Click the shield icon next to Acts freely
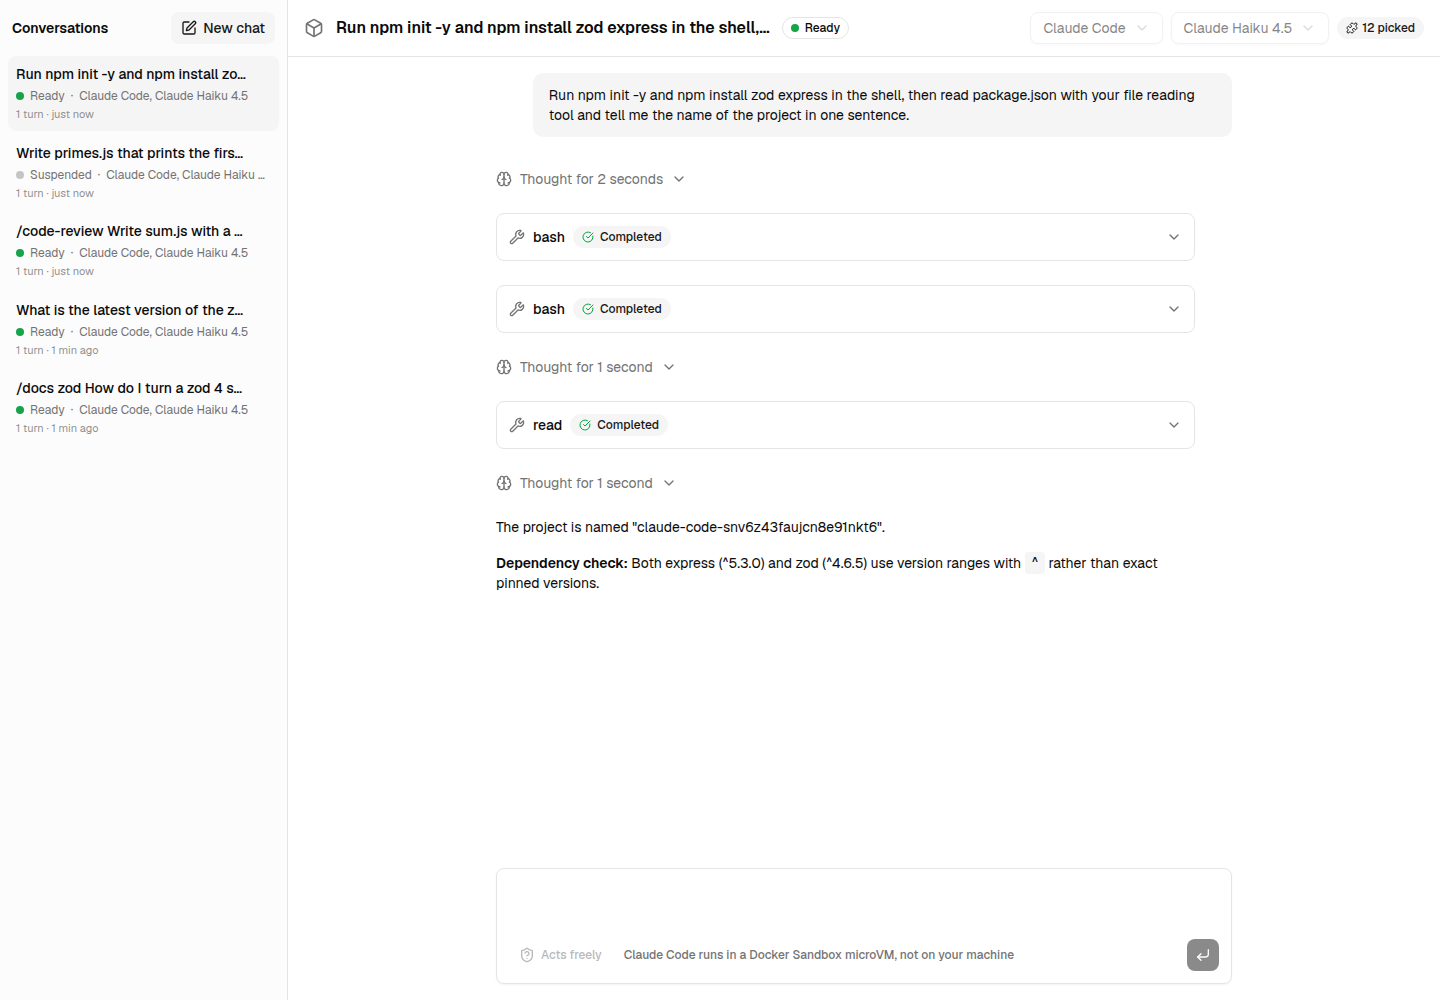1440x1000 pixels. tap(527, 955)
